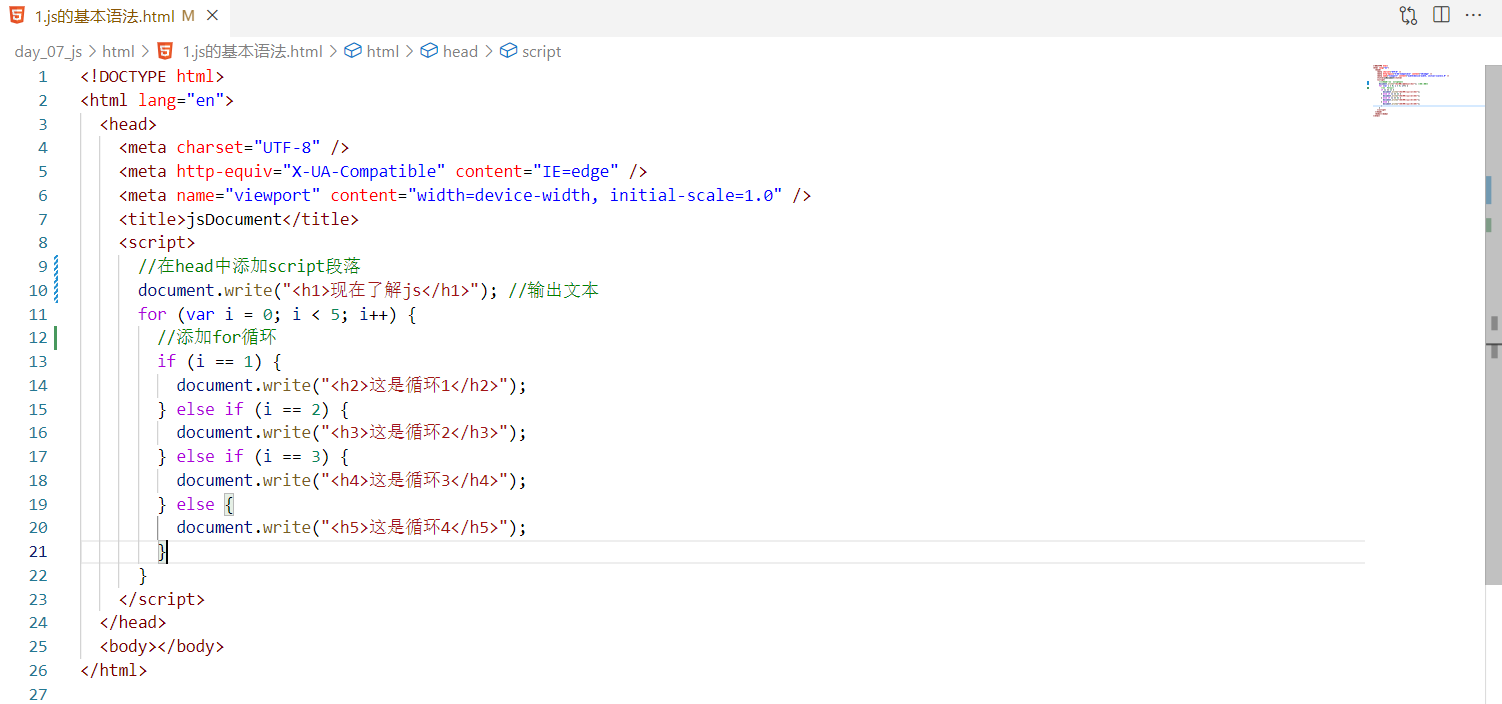Click comment //在head中添加script段落
This screenshot has width=1502, height=704.
(x=249, y=266)
